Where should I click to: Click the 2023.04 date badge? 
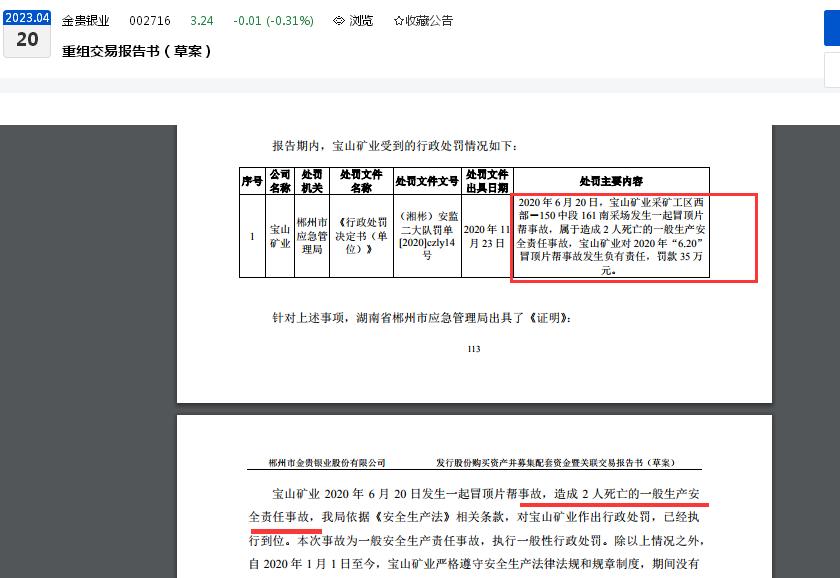point(27,18)
